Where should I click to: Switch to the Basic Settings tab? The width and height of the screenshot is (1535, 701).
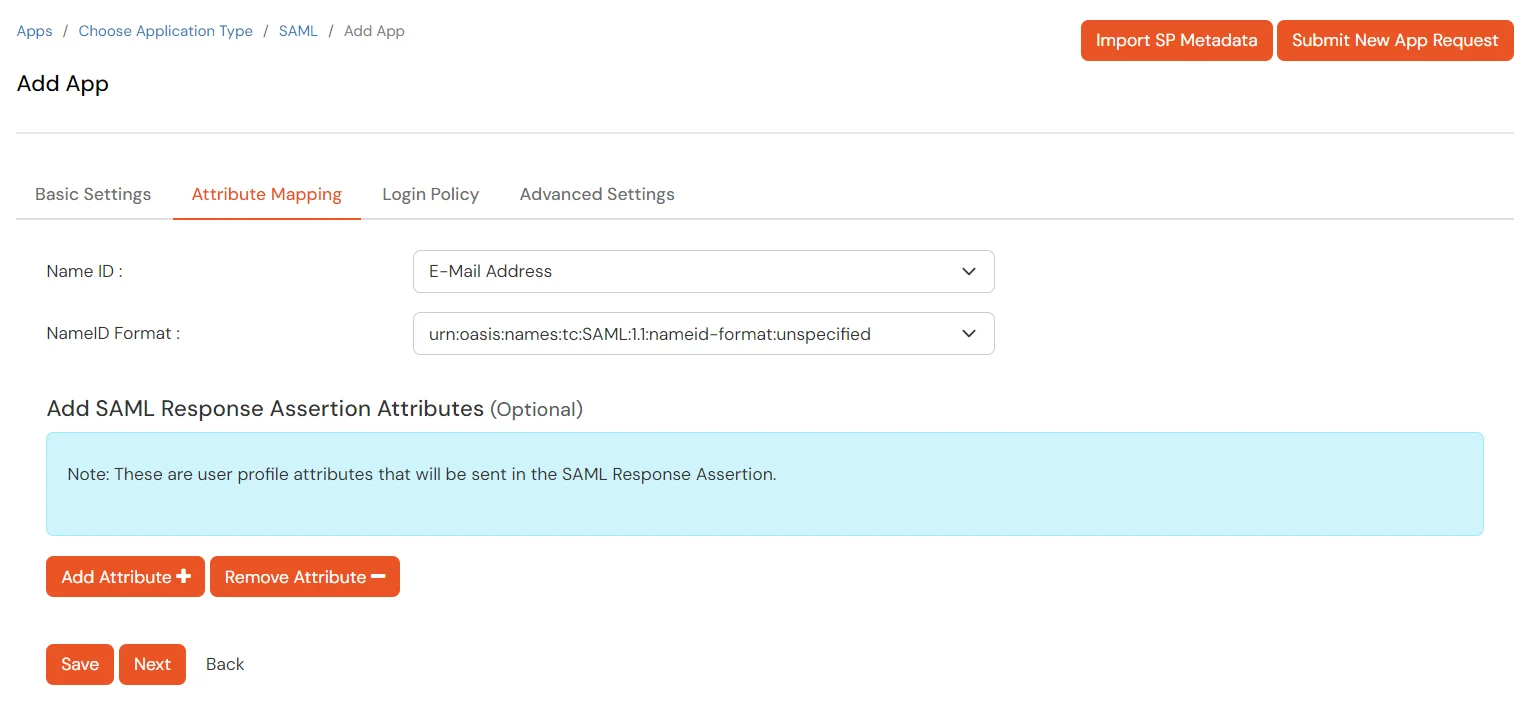coord(93,194)
